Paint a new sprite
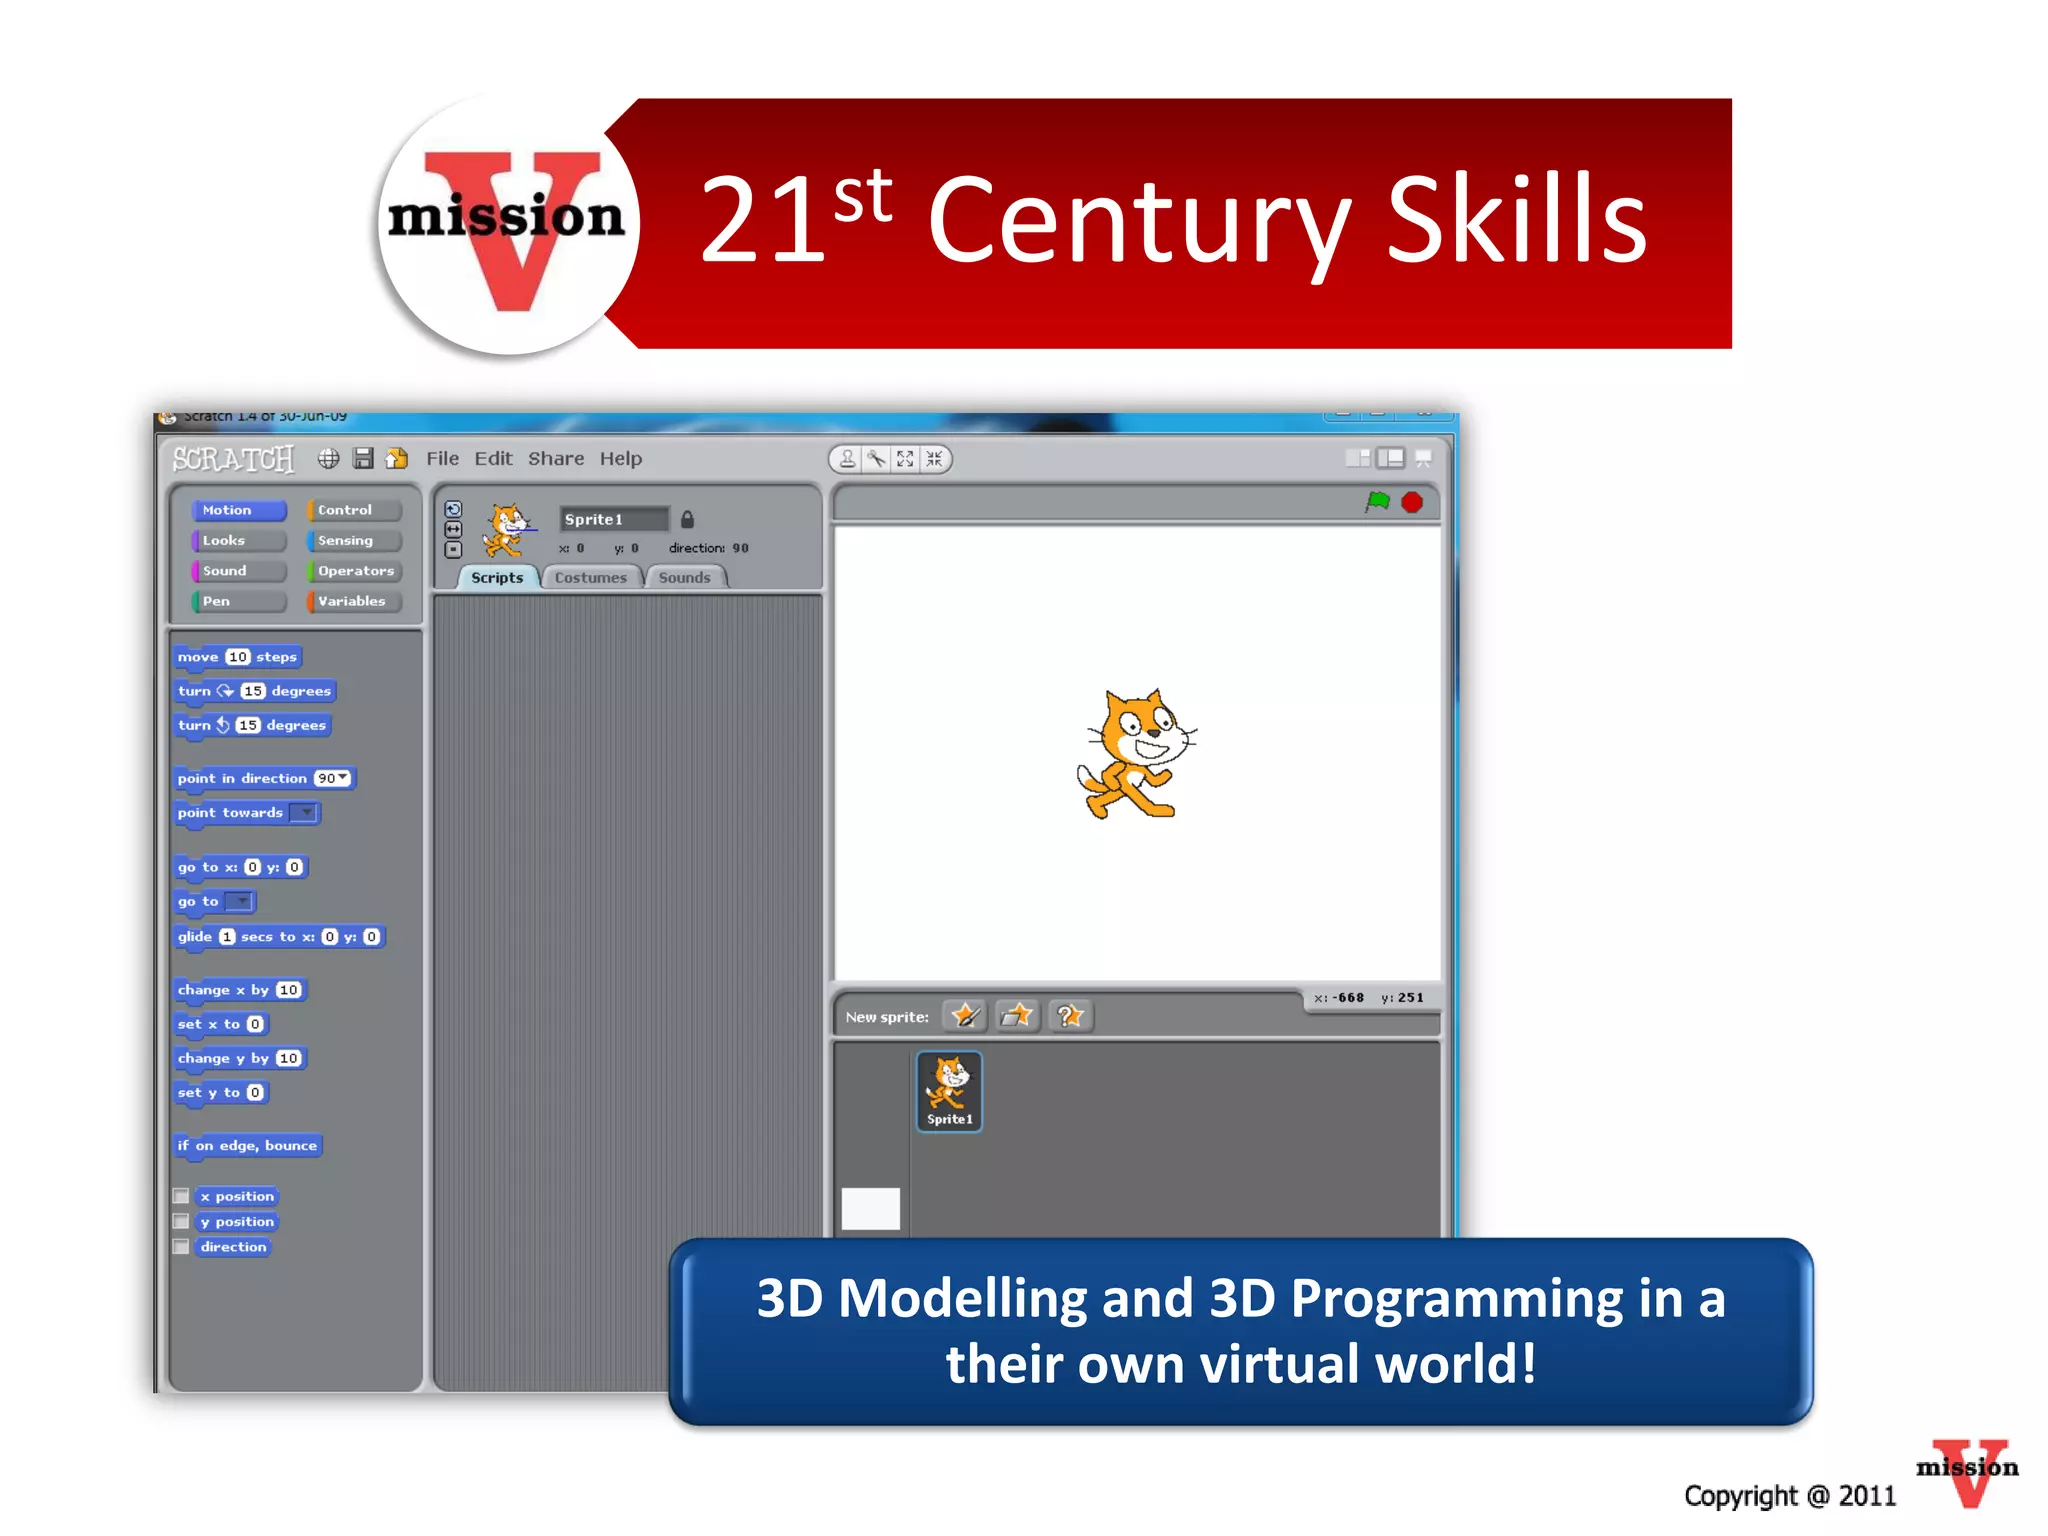The image size is (2048, 1536). click(965, 1016)
